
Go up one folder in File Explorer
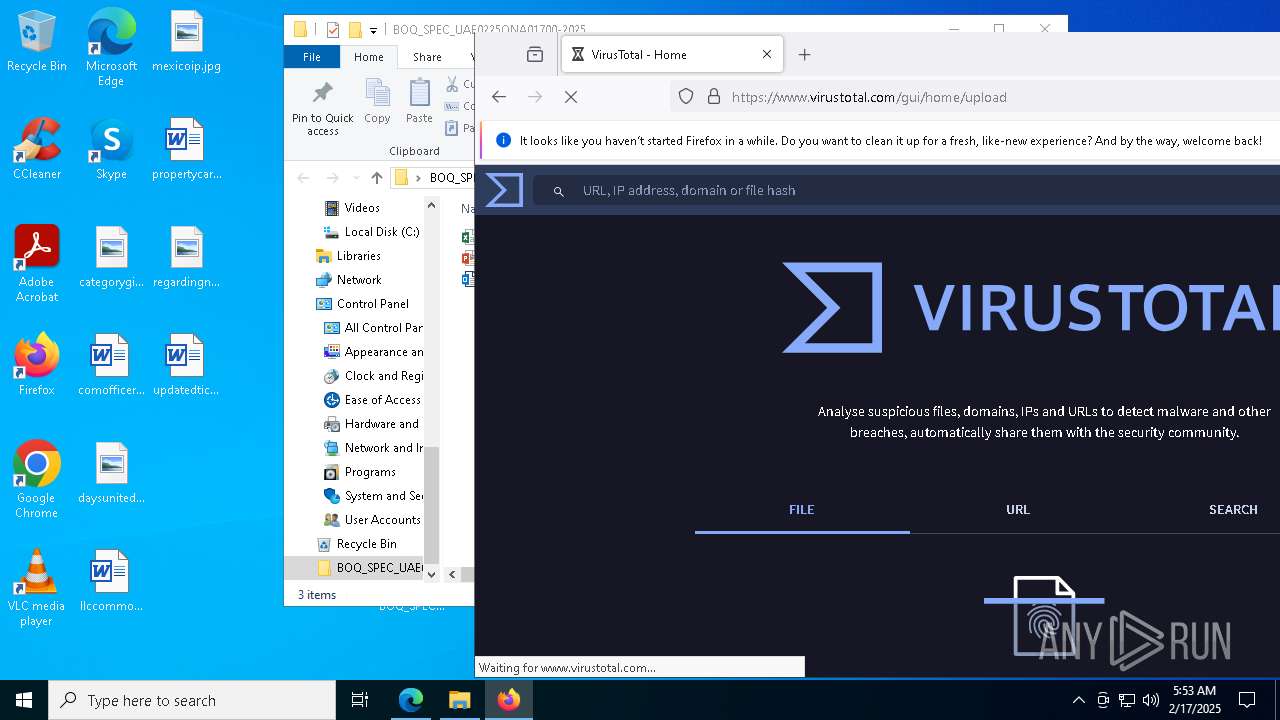[x=376, y=178]
